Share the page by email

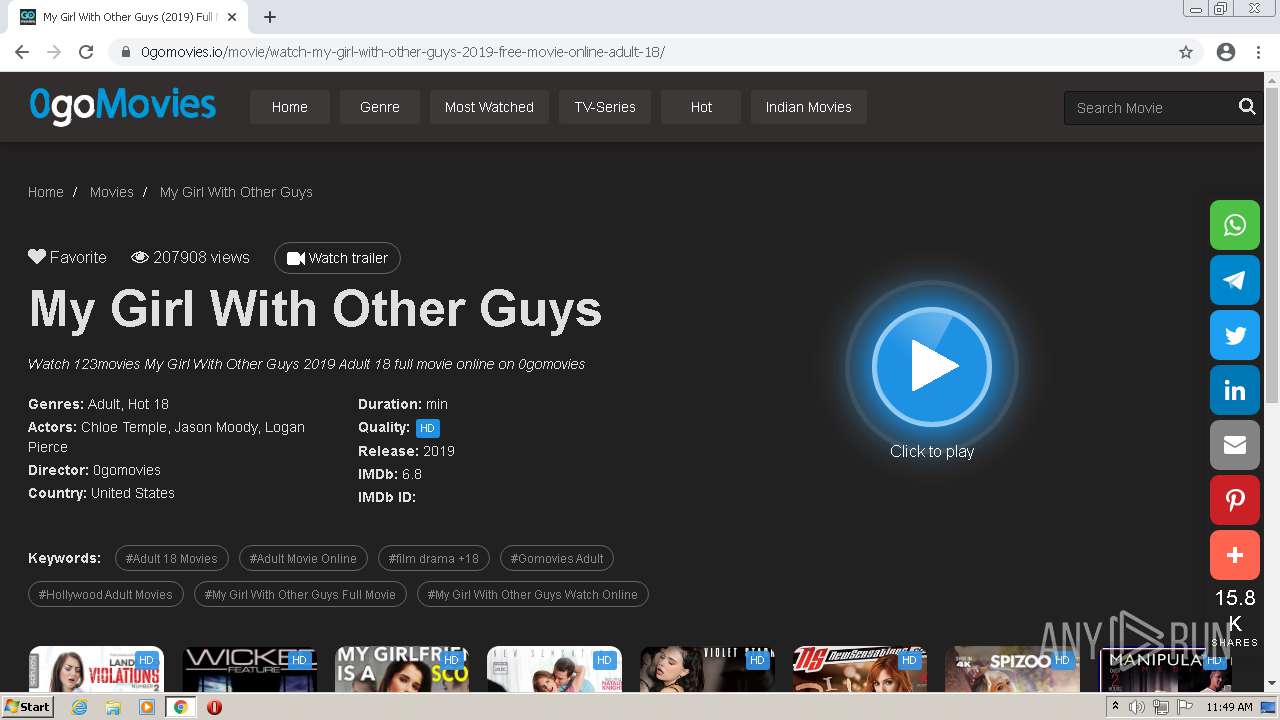pyautogui.click(x=1235, y=445)
